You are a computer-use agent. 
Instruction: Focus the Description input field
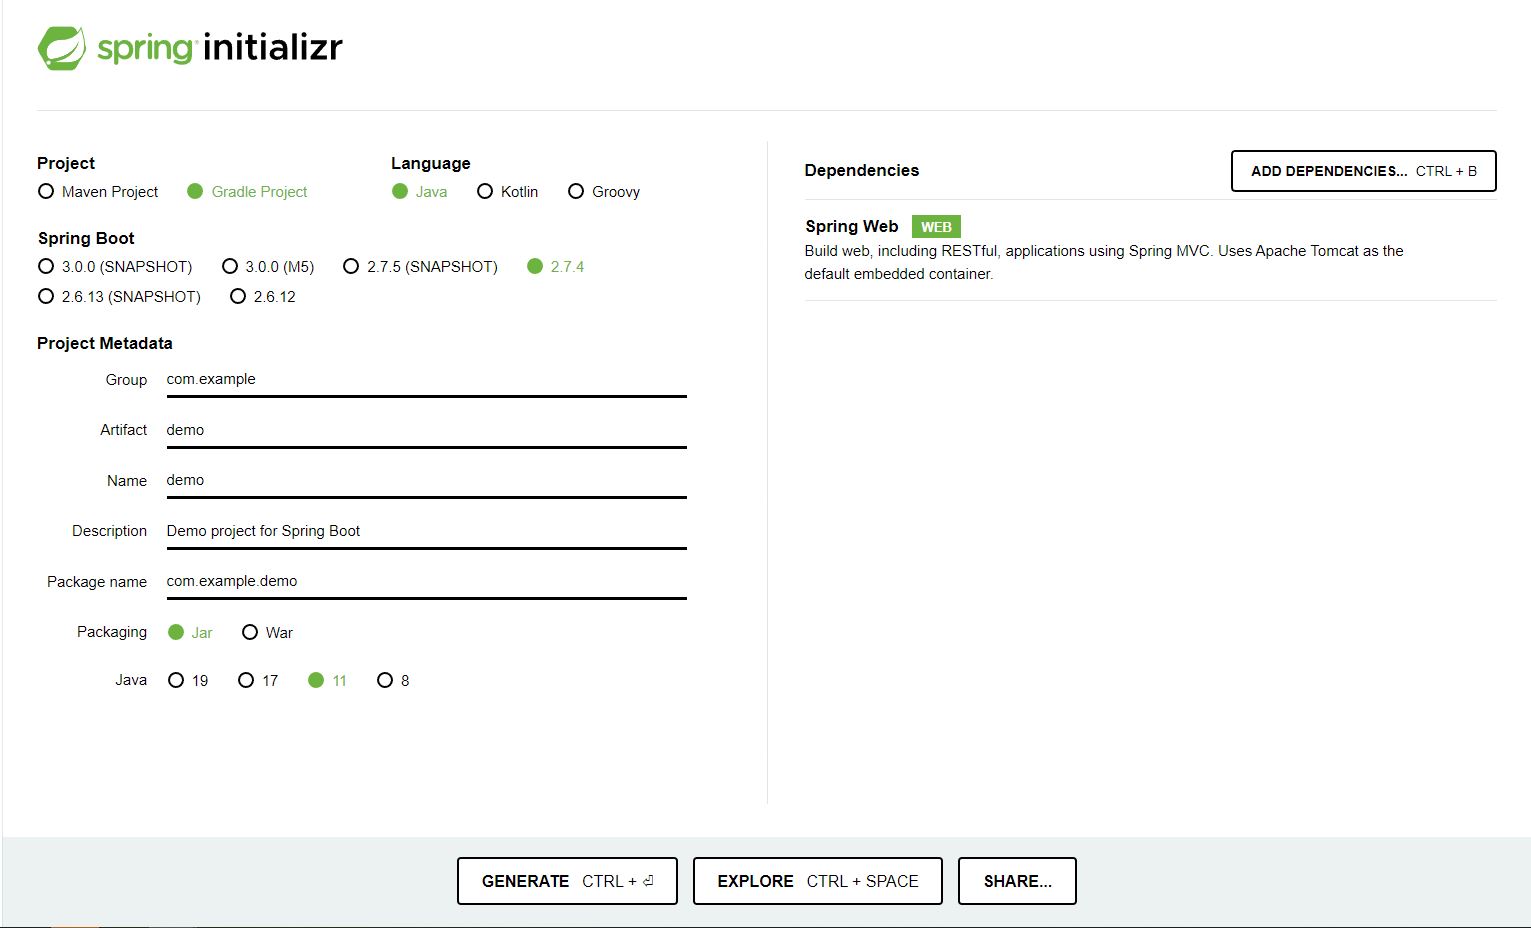[x=426, y=531]
